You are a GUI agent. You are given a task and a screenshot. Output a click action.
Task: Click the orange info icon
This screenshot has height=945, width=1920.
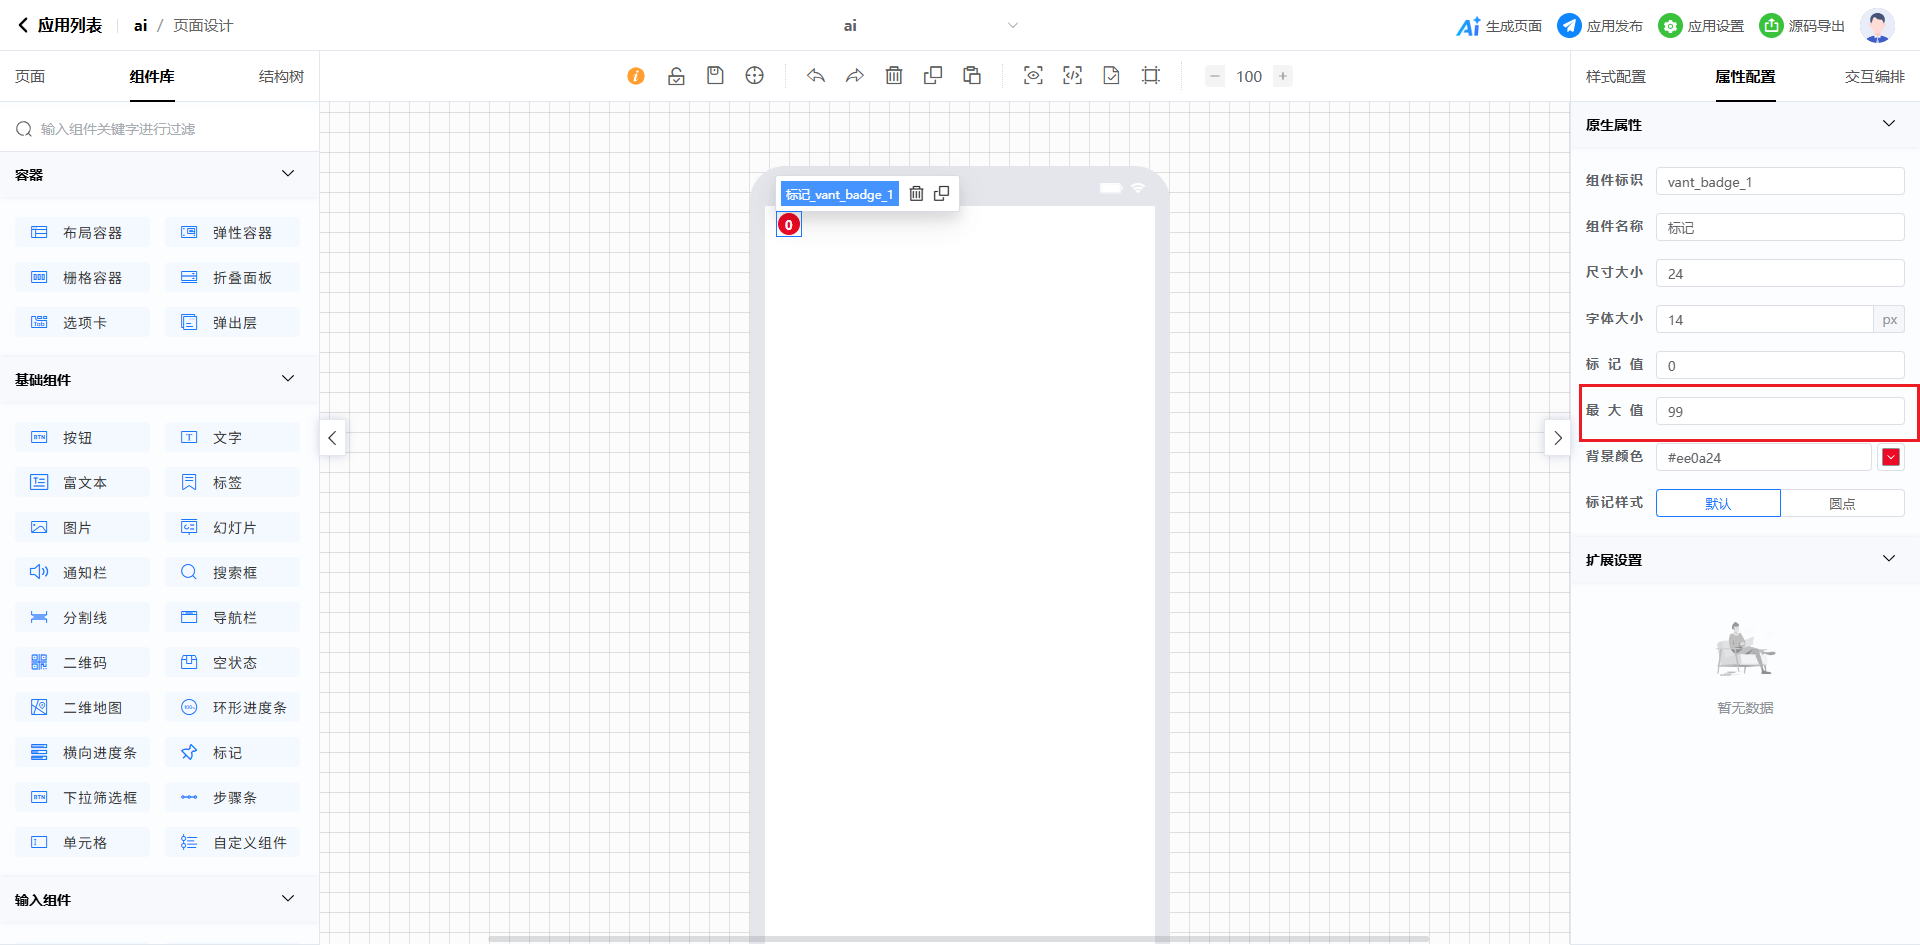tap(636, 76)
